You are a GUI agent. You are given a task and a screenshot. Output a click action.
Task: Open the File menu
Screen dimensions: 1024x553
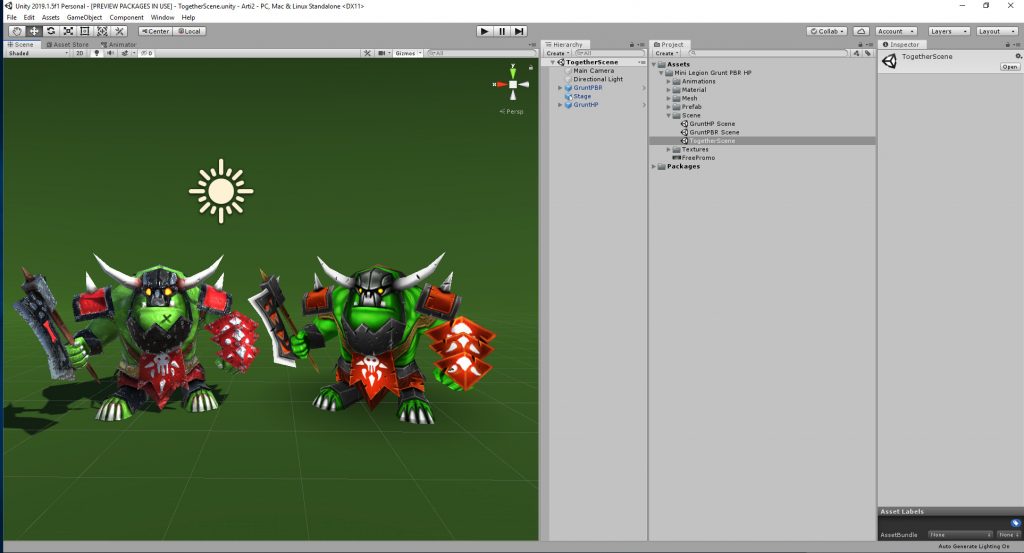coord(12,18)
